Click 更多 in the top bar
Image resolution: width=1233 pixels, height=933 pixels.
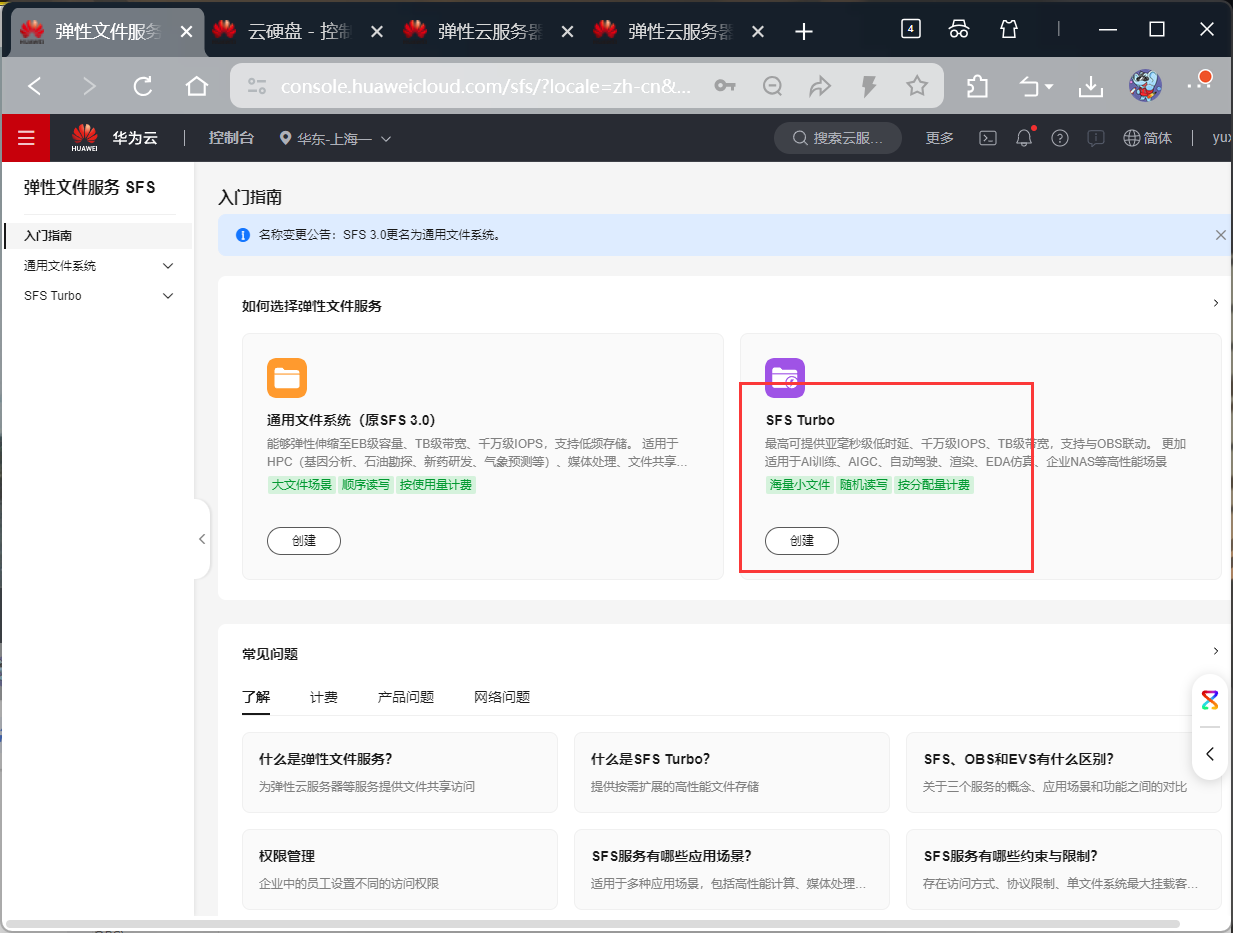940,138
